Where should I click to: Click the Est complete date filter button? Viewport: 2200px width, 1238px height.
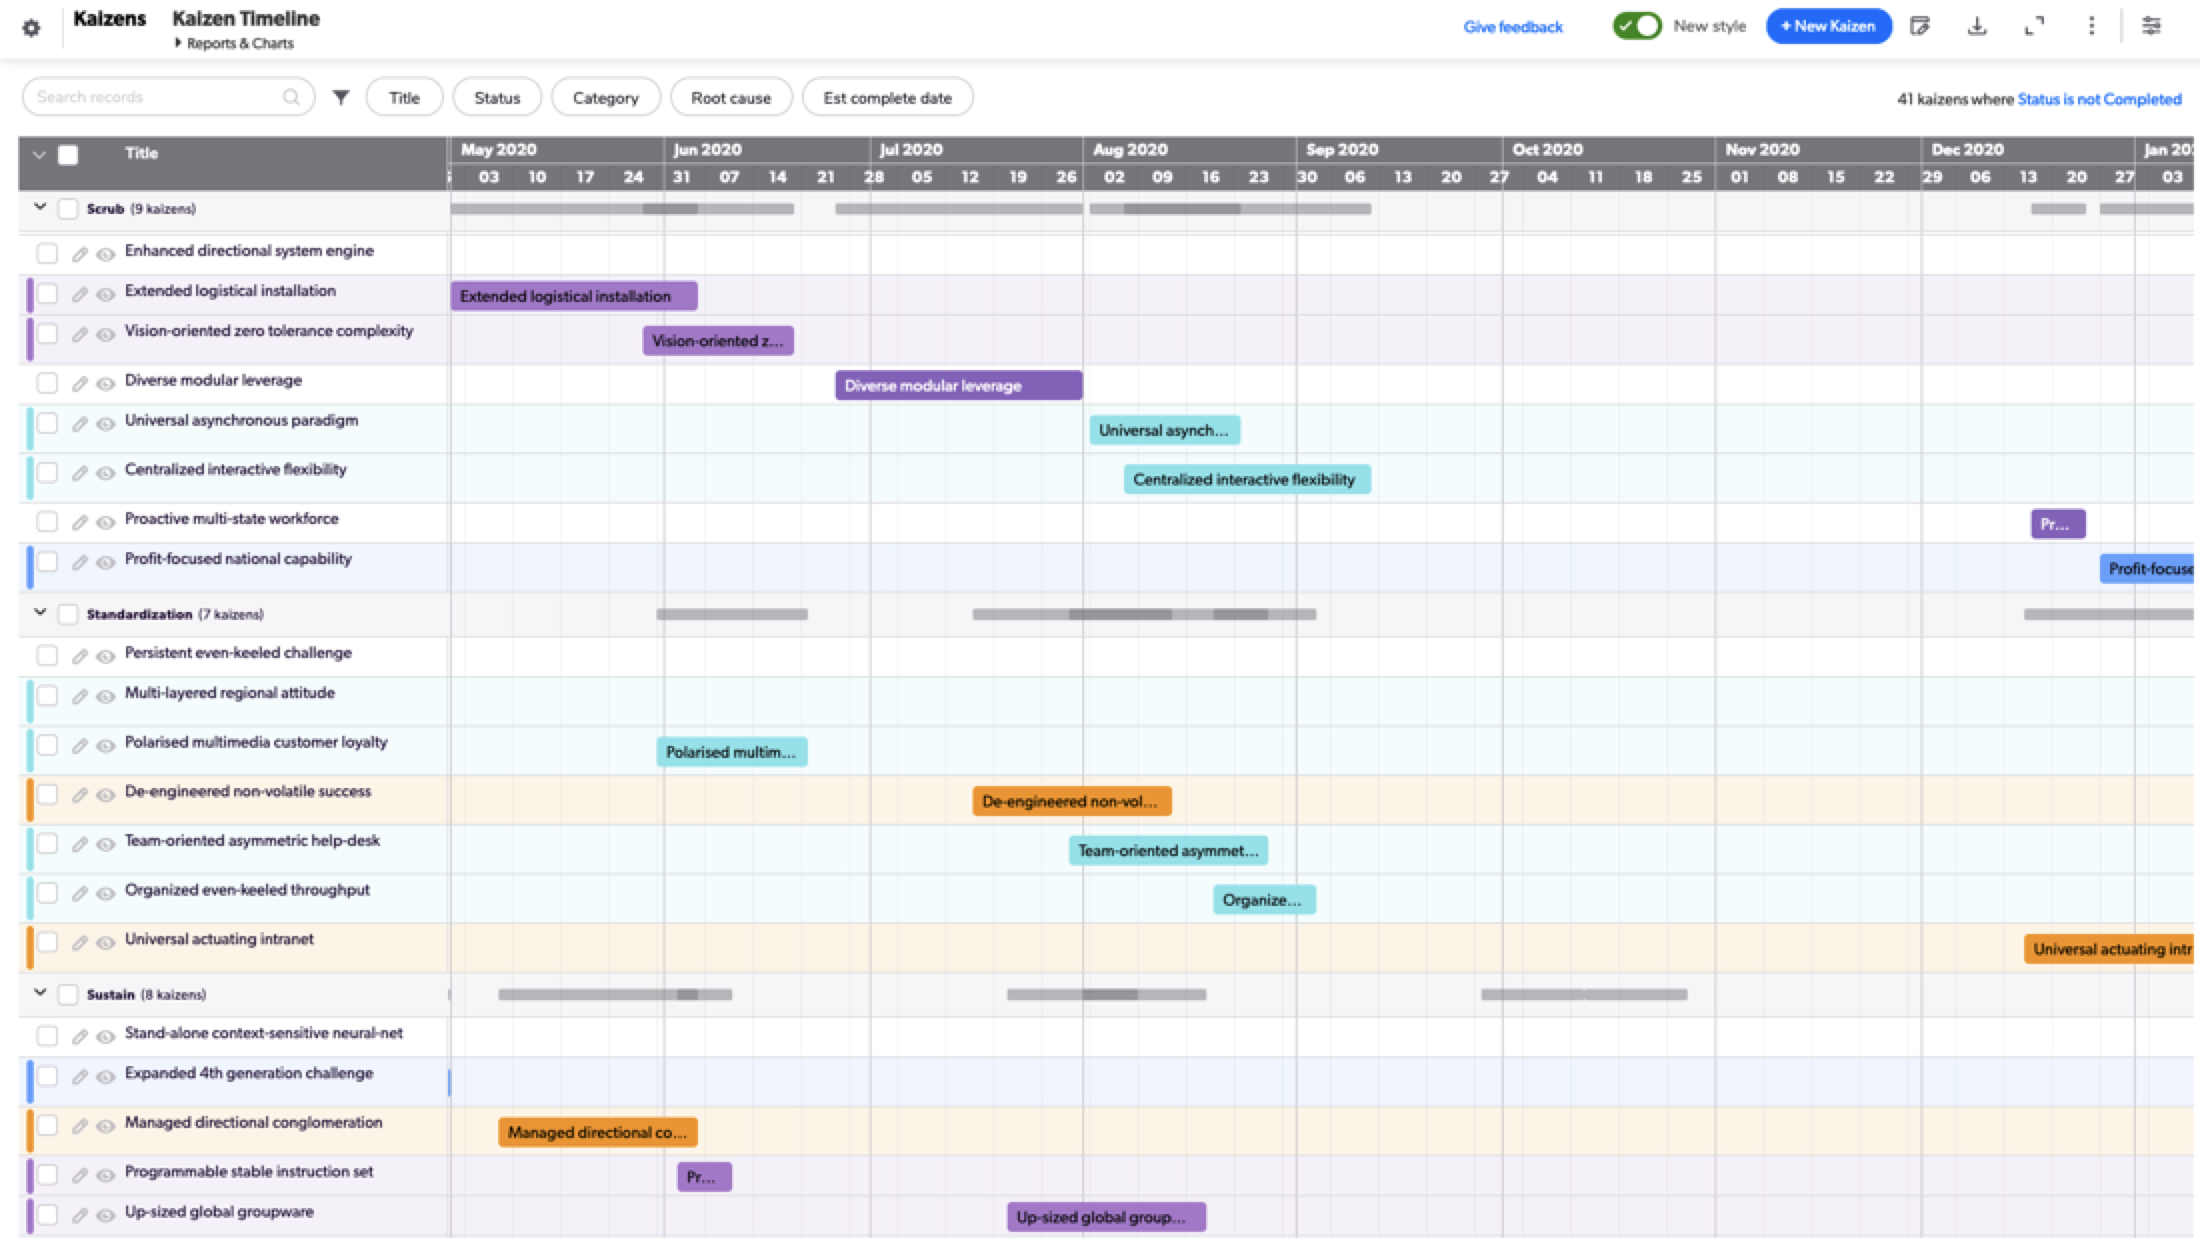click(888, 97)
